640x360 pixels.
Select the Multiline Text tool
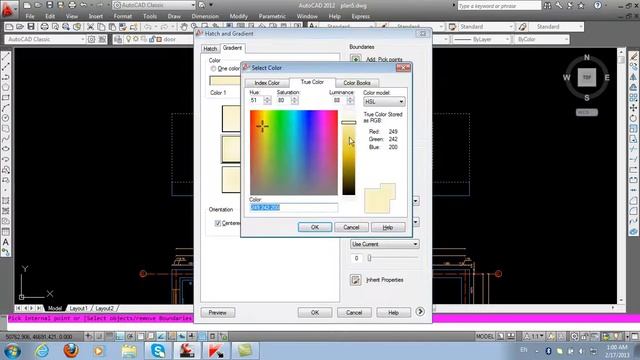[x=6, y=242]
